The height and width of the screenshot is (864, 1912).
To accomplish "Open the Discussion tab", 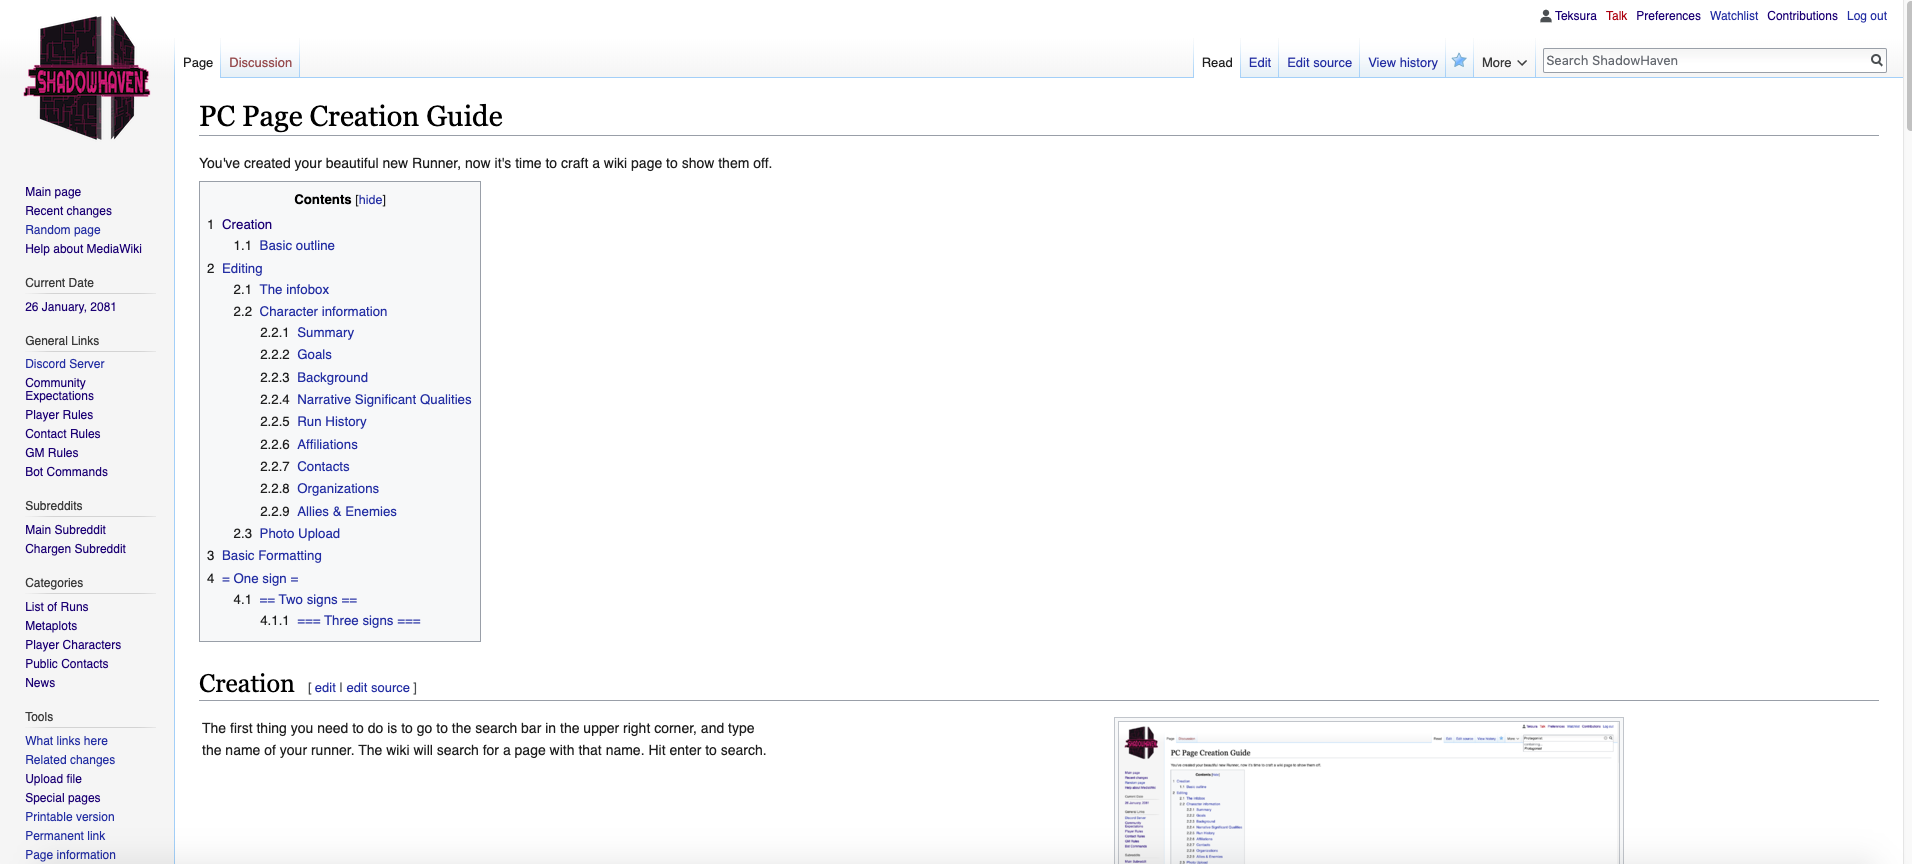I will (260, 63).
